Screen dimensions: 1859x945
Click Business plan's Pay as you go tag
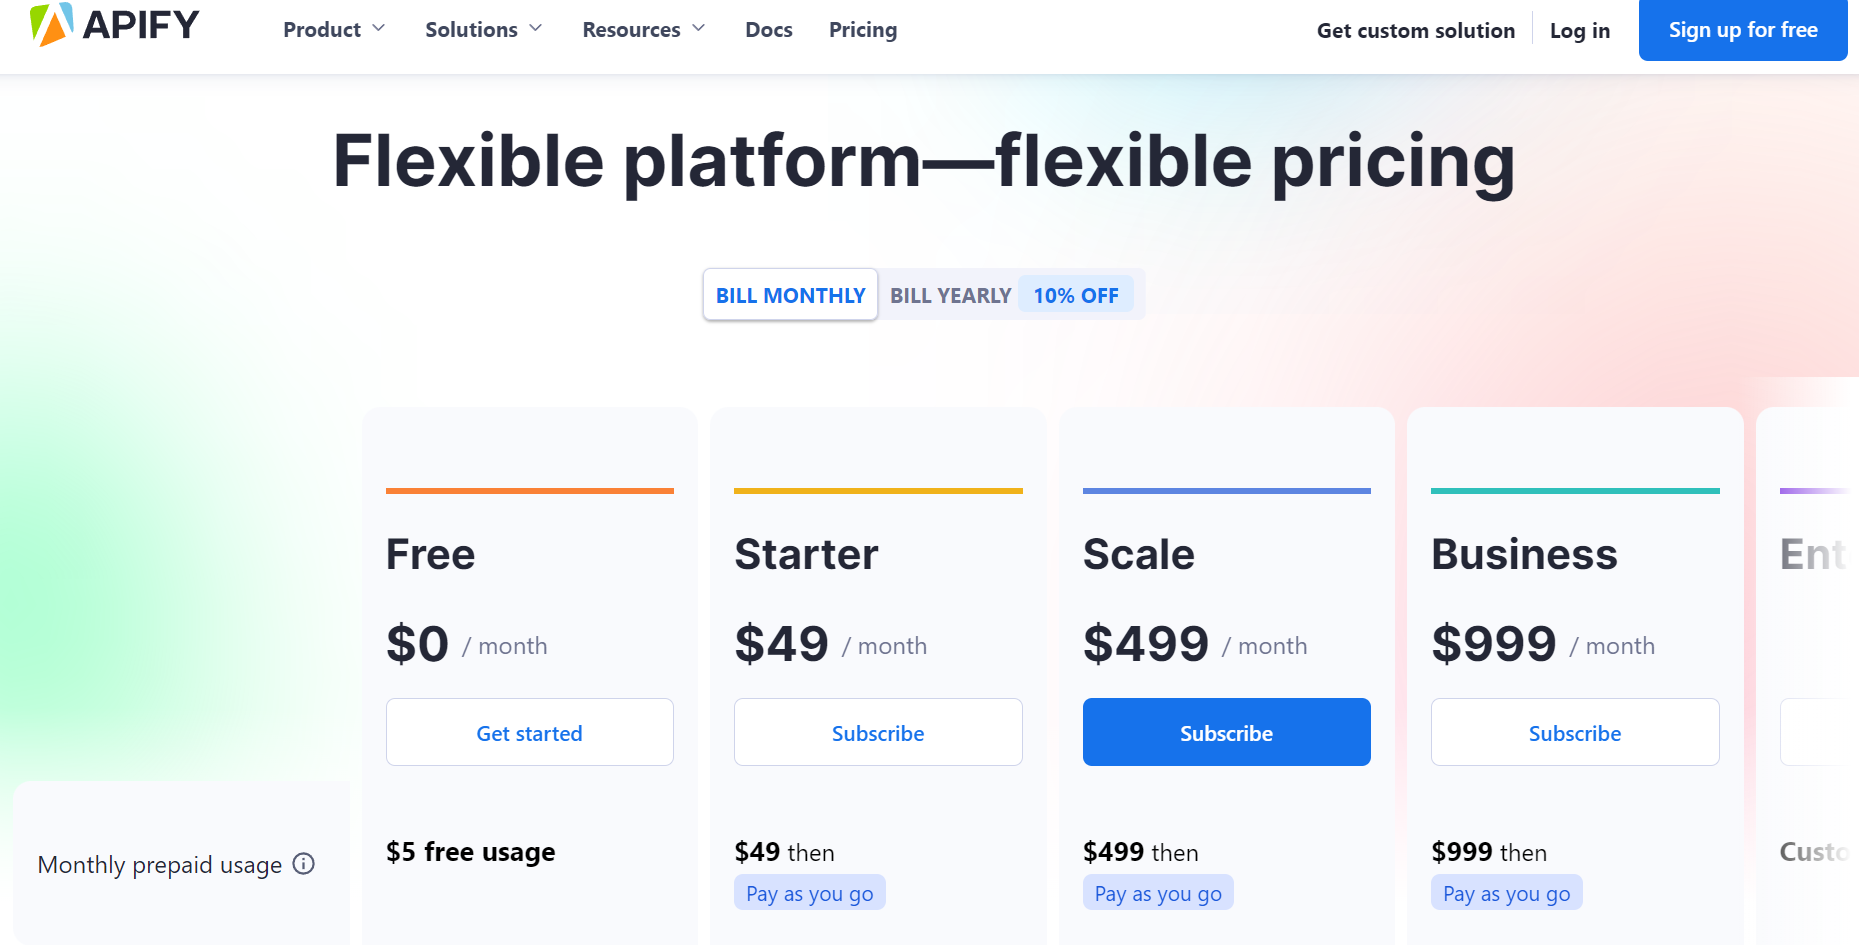tap(1506, 893)
